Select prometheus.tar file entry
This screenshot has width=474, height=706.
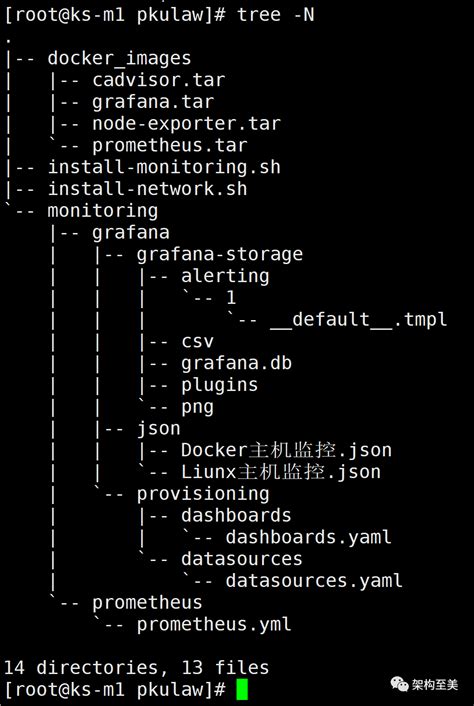[x=170, y=146]
